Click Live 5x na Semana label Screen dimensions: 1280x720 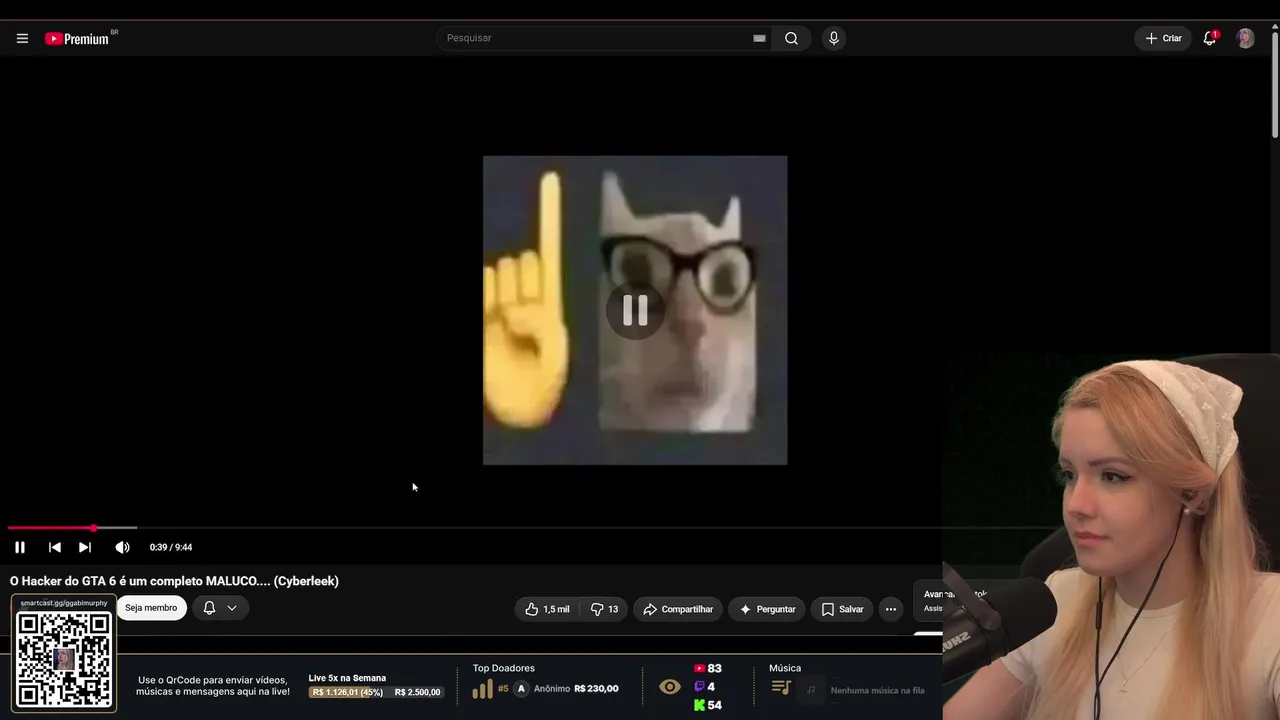click(347, 678)
